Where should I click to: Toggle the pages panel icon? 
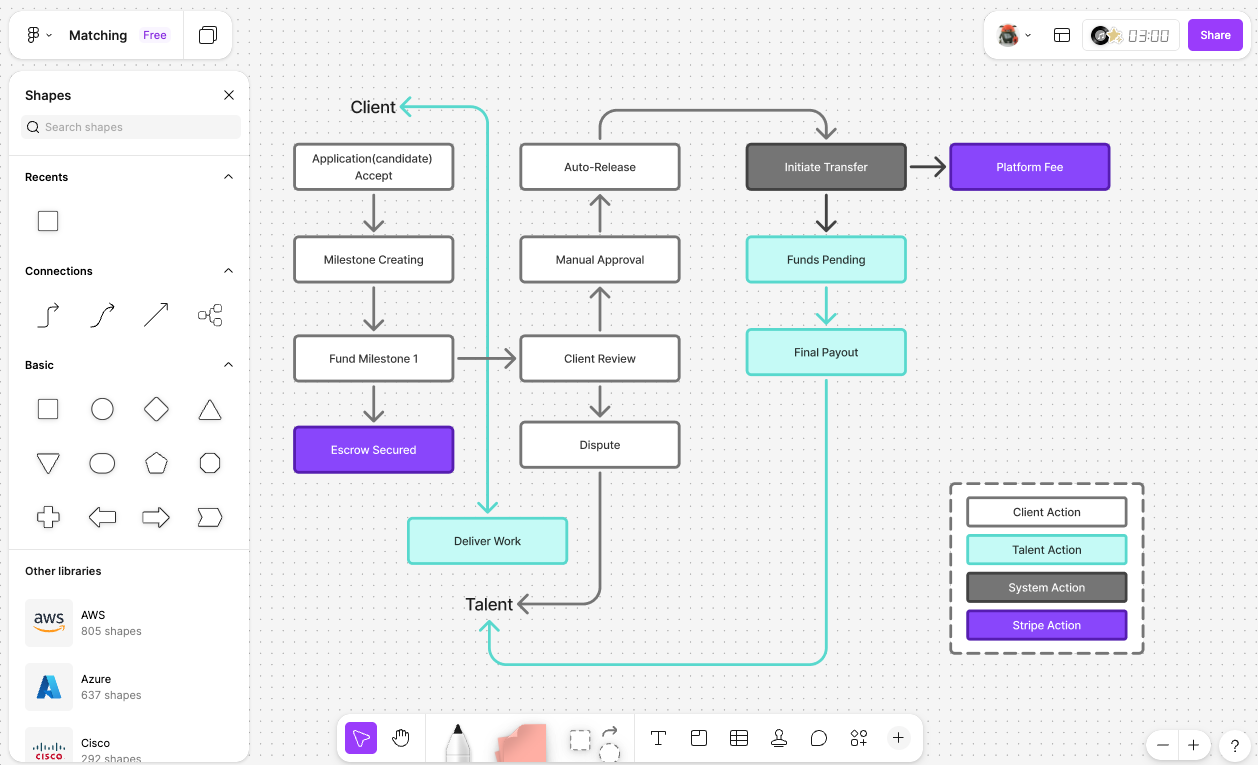coord(208,35)
